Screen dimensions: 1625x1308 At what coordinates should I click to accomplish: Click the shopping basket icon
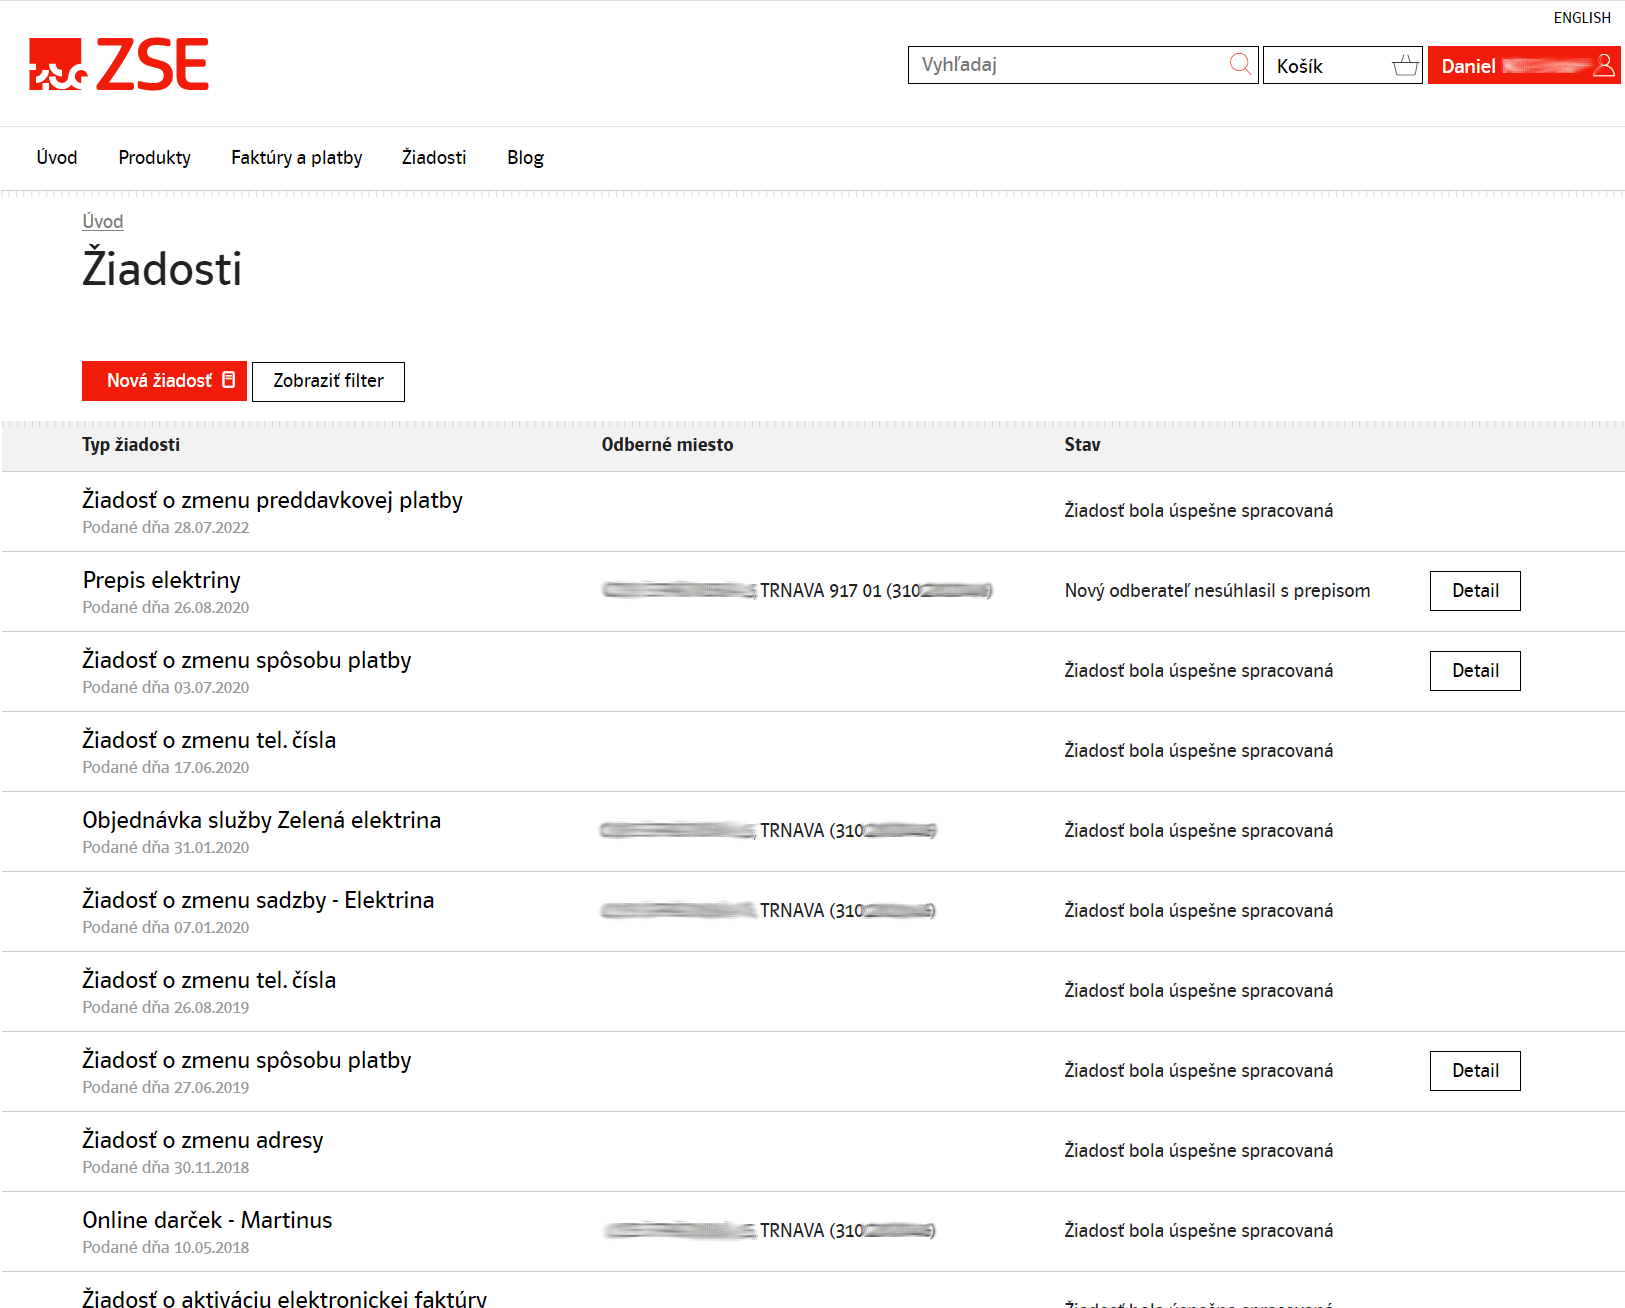click(1405, 66)
